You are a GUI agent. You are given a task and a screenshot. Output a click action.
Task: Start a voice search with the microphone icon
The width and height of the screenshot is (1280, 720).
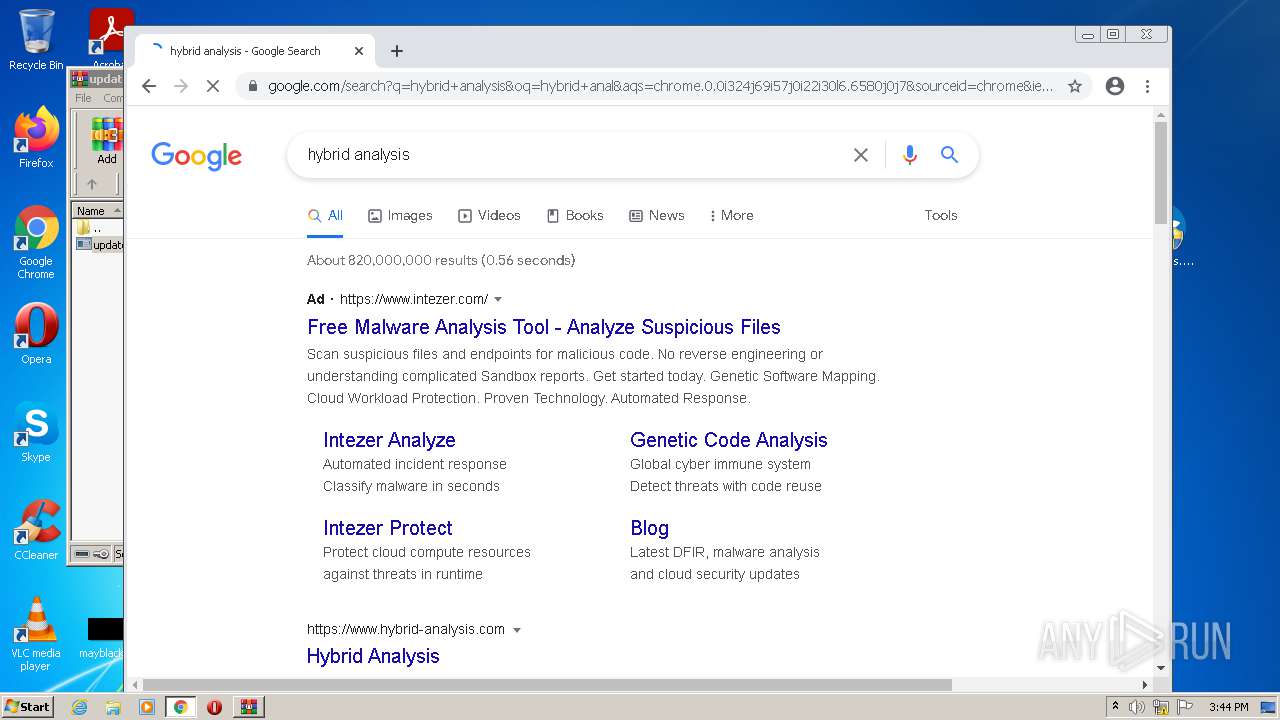tap(909, 155)
